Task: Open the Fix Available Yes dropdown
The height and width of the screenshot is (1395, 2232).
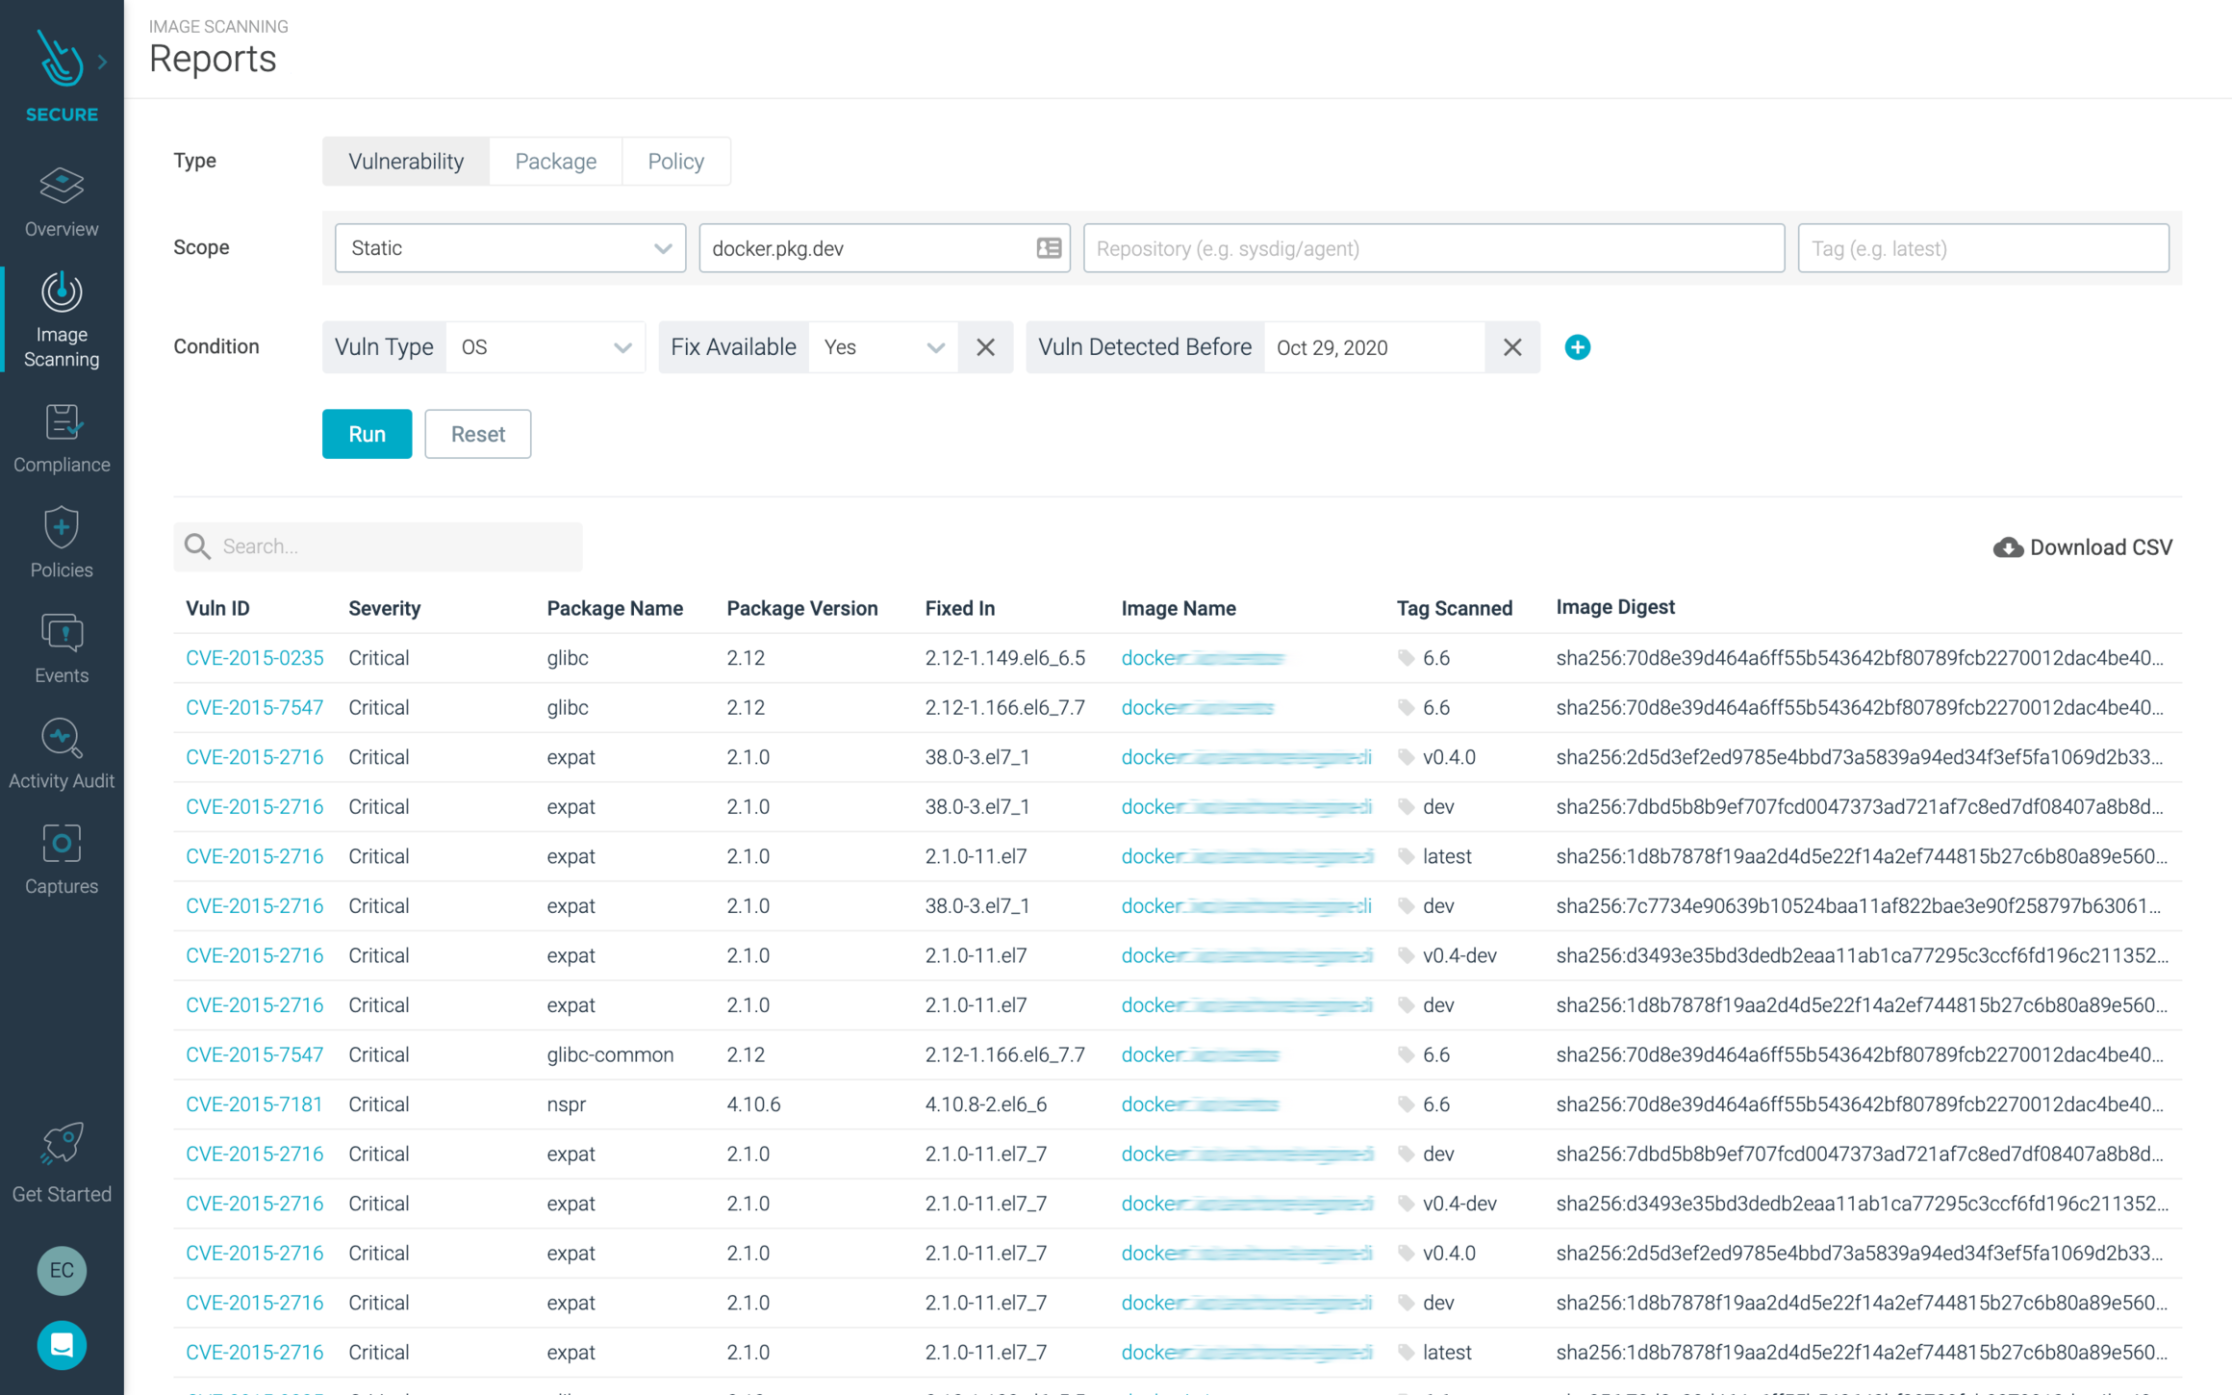Action: 883,347
